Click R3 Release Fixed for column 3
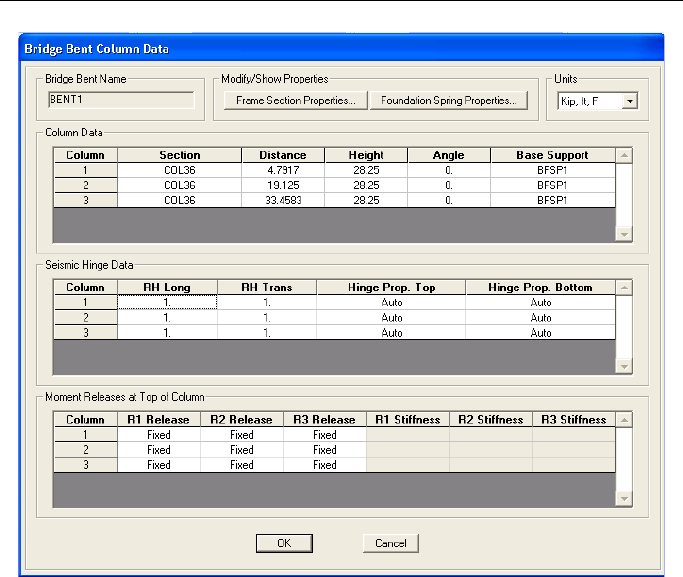 pyautogui.click(x=325, y=465)
